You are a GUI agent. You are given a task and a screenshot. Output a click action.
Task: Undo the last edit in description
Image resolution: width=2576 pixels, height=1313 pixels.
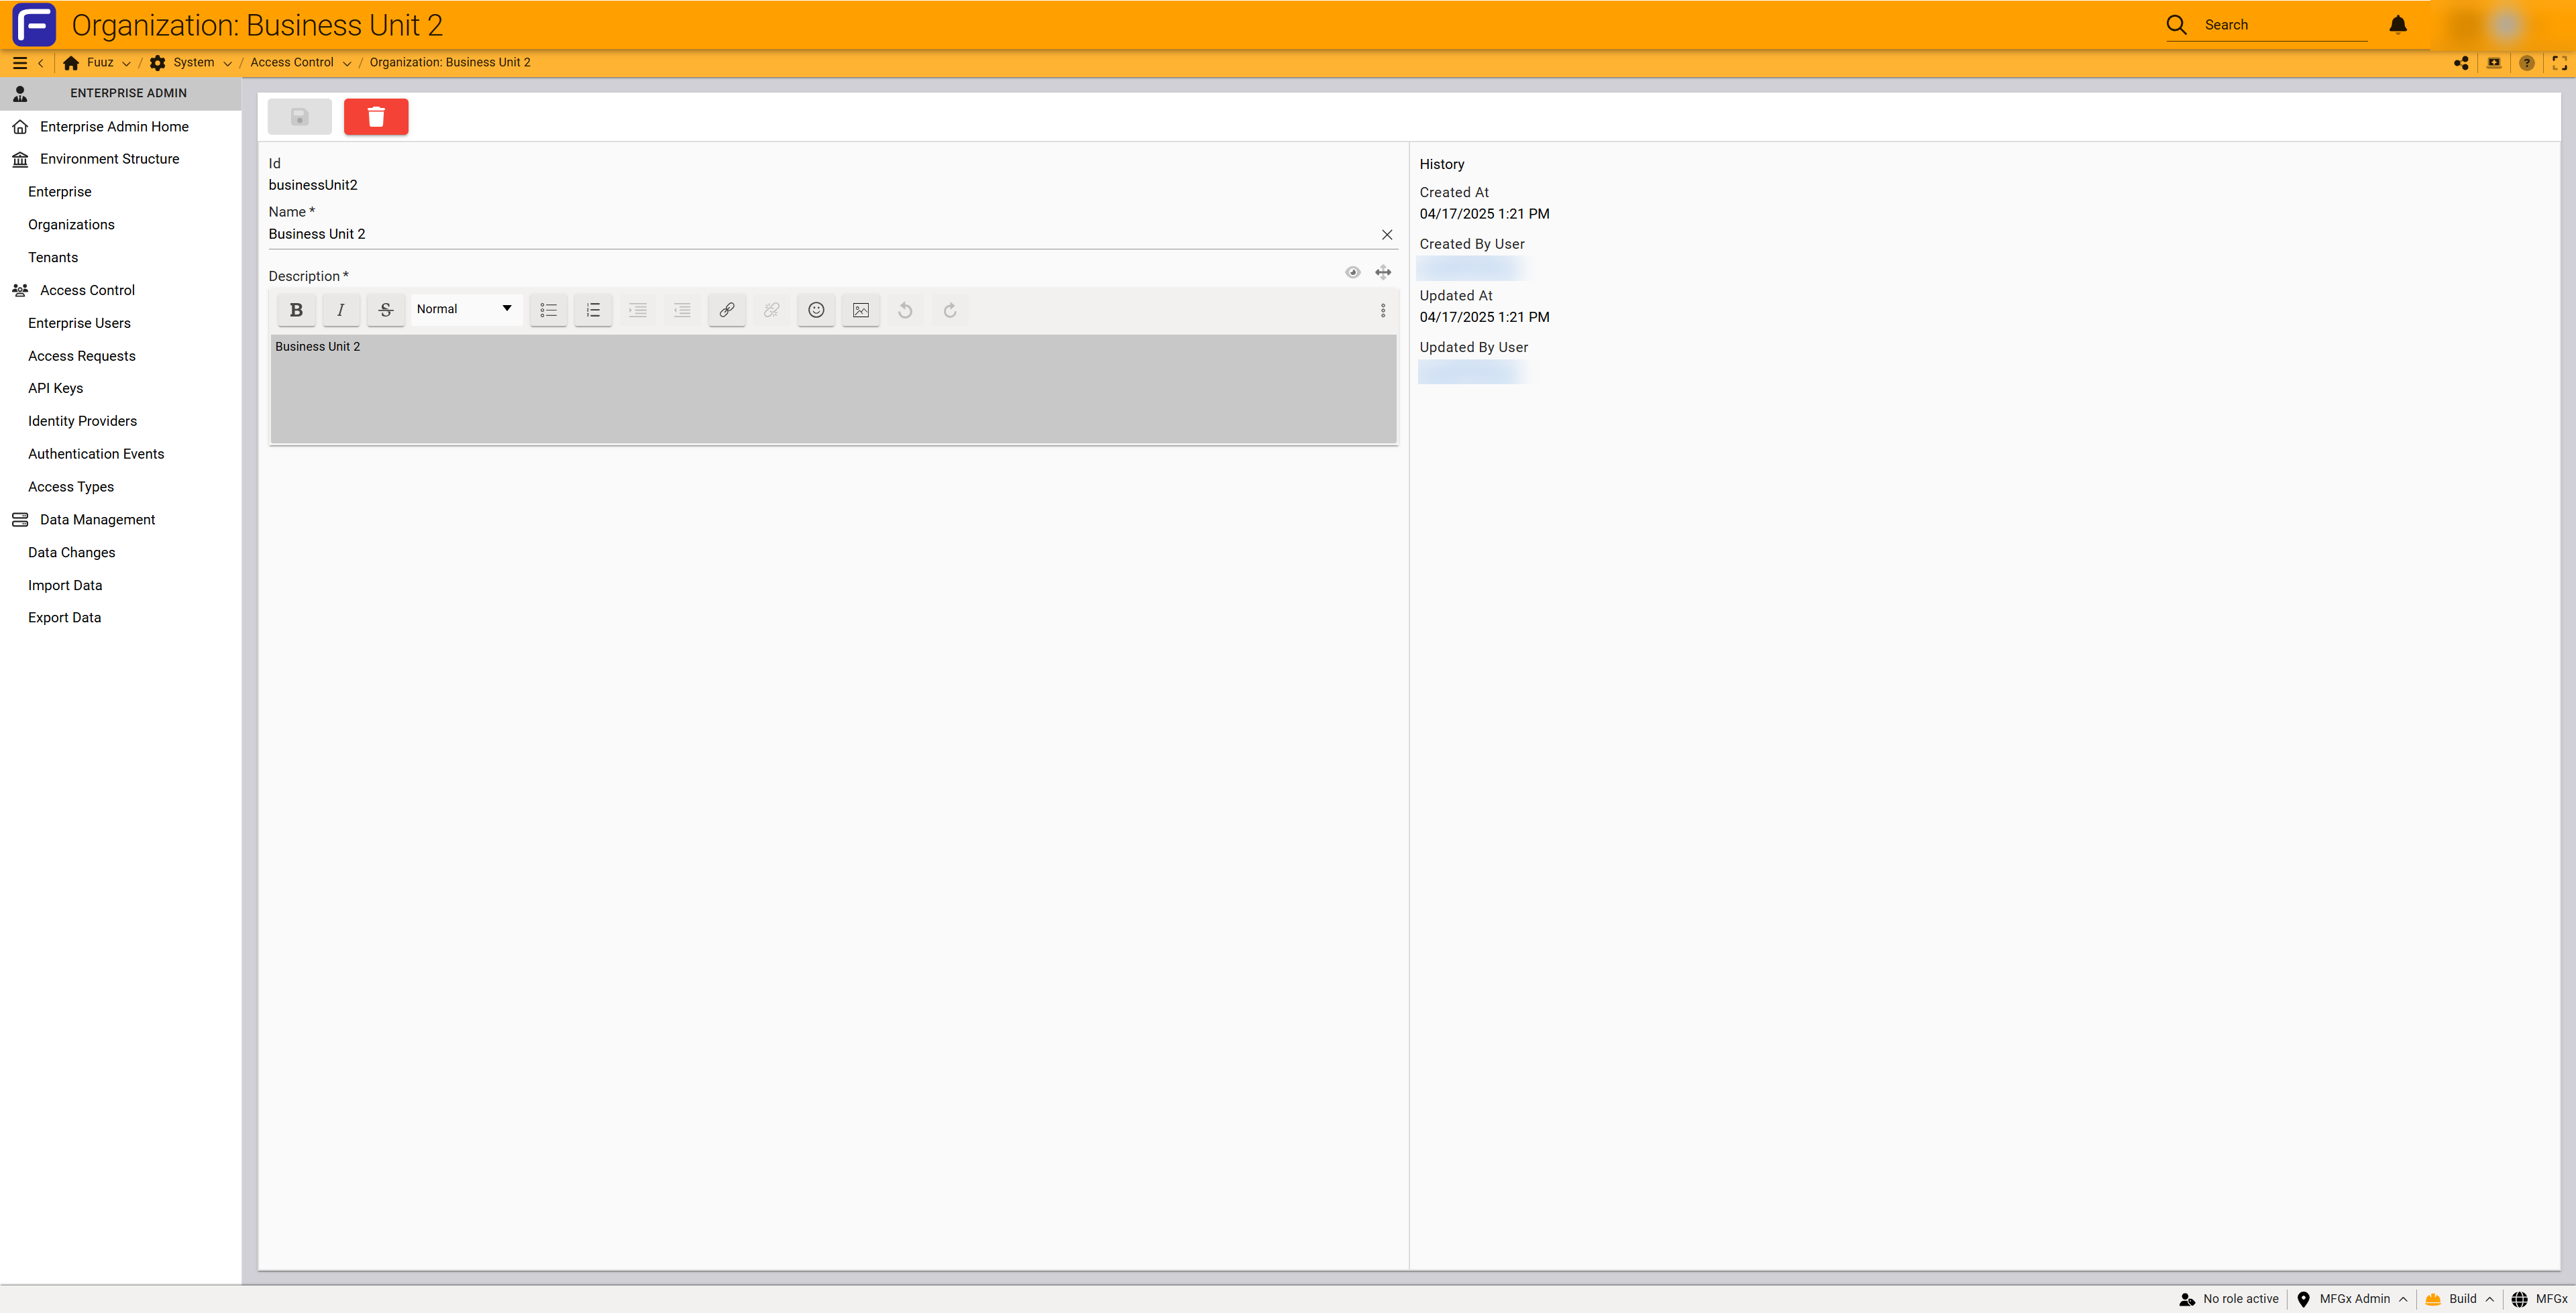[x=905, y=310]
